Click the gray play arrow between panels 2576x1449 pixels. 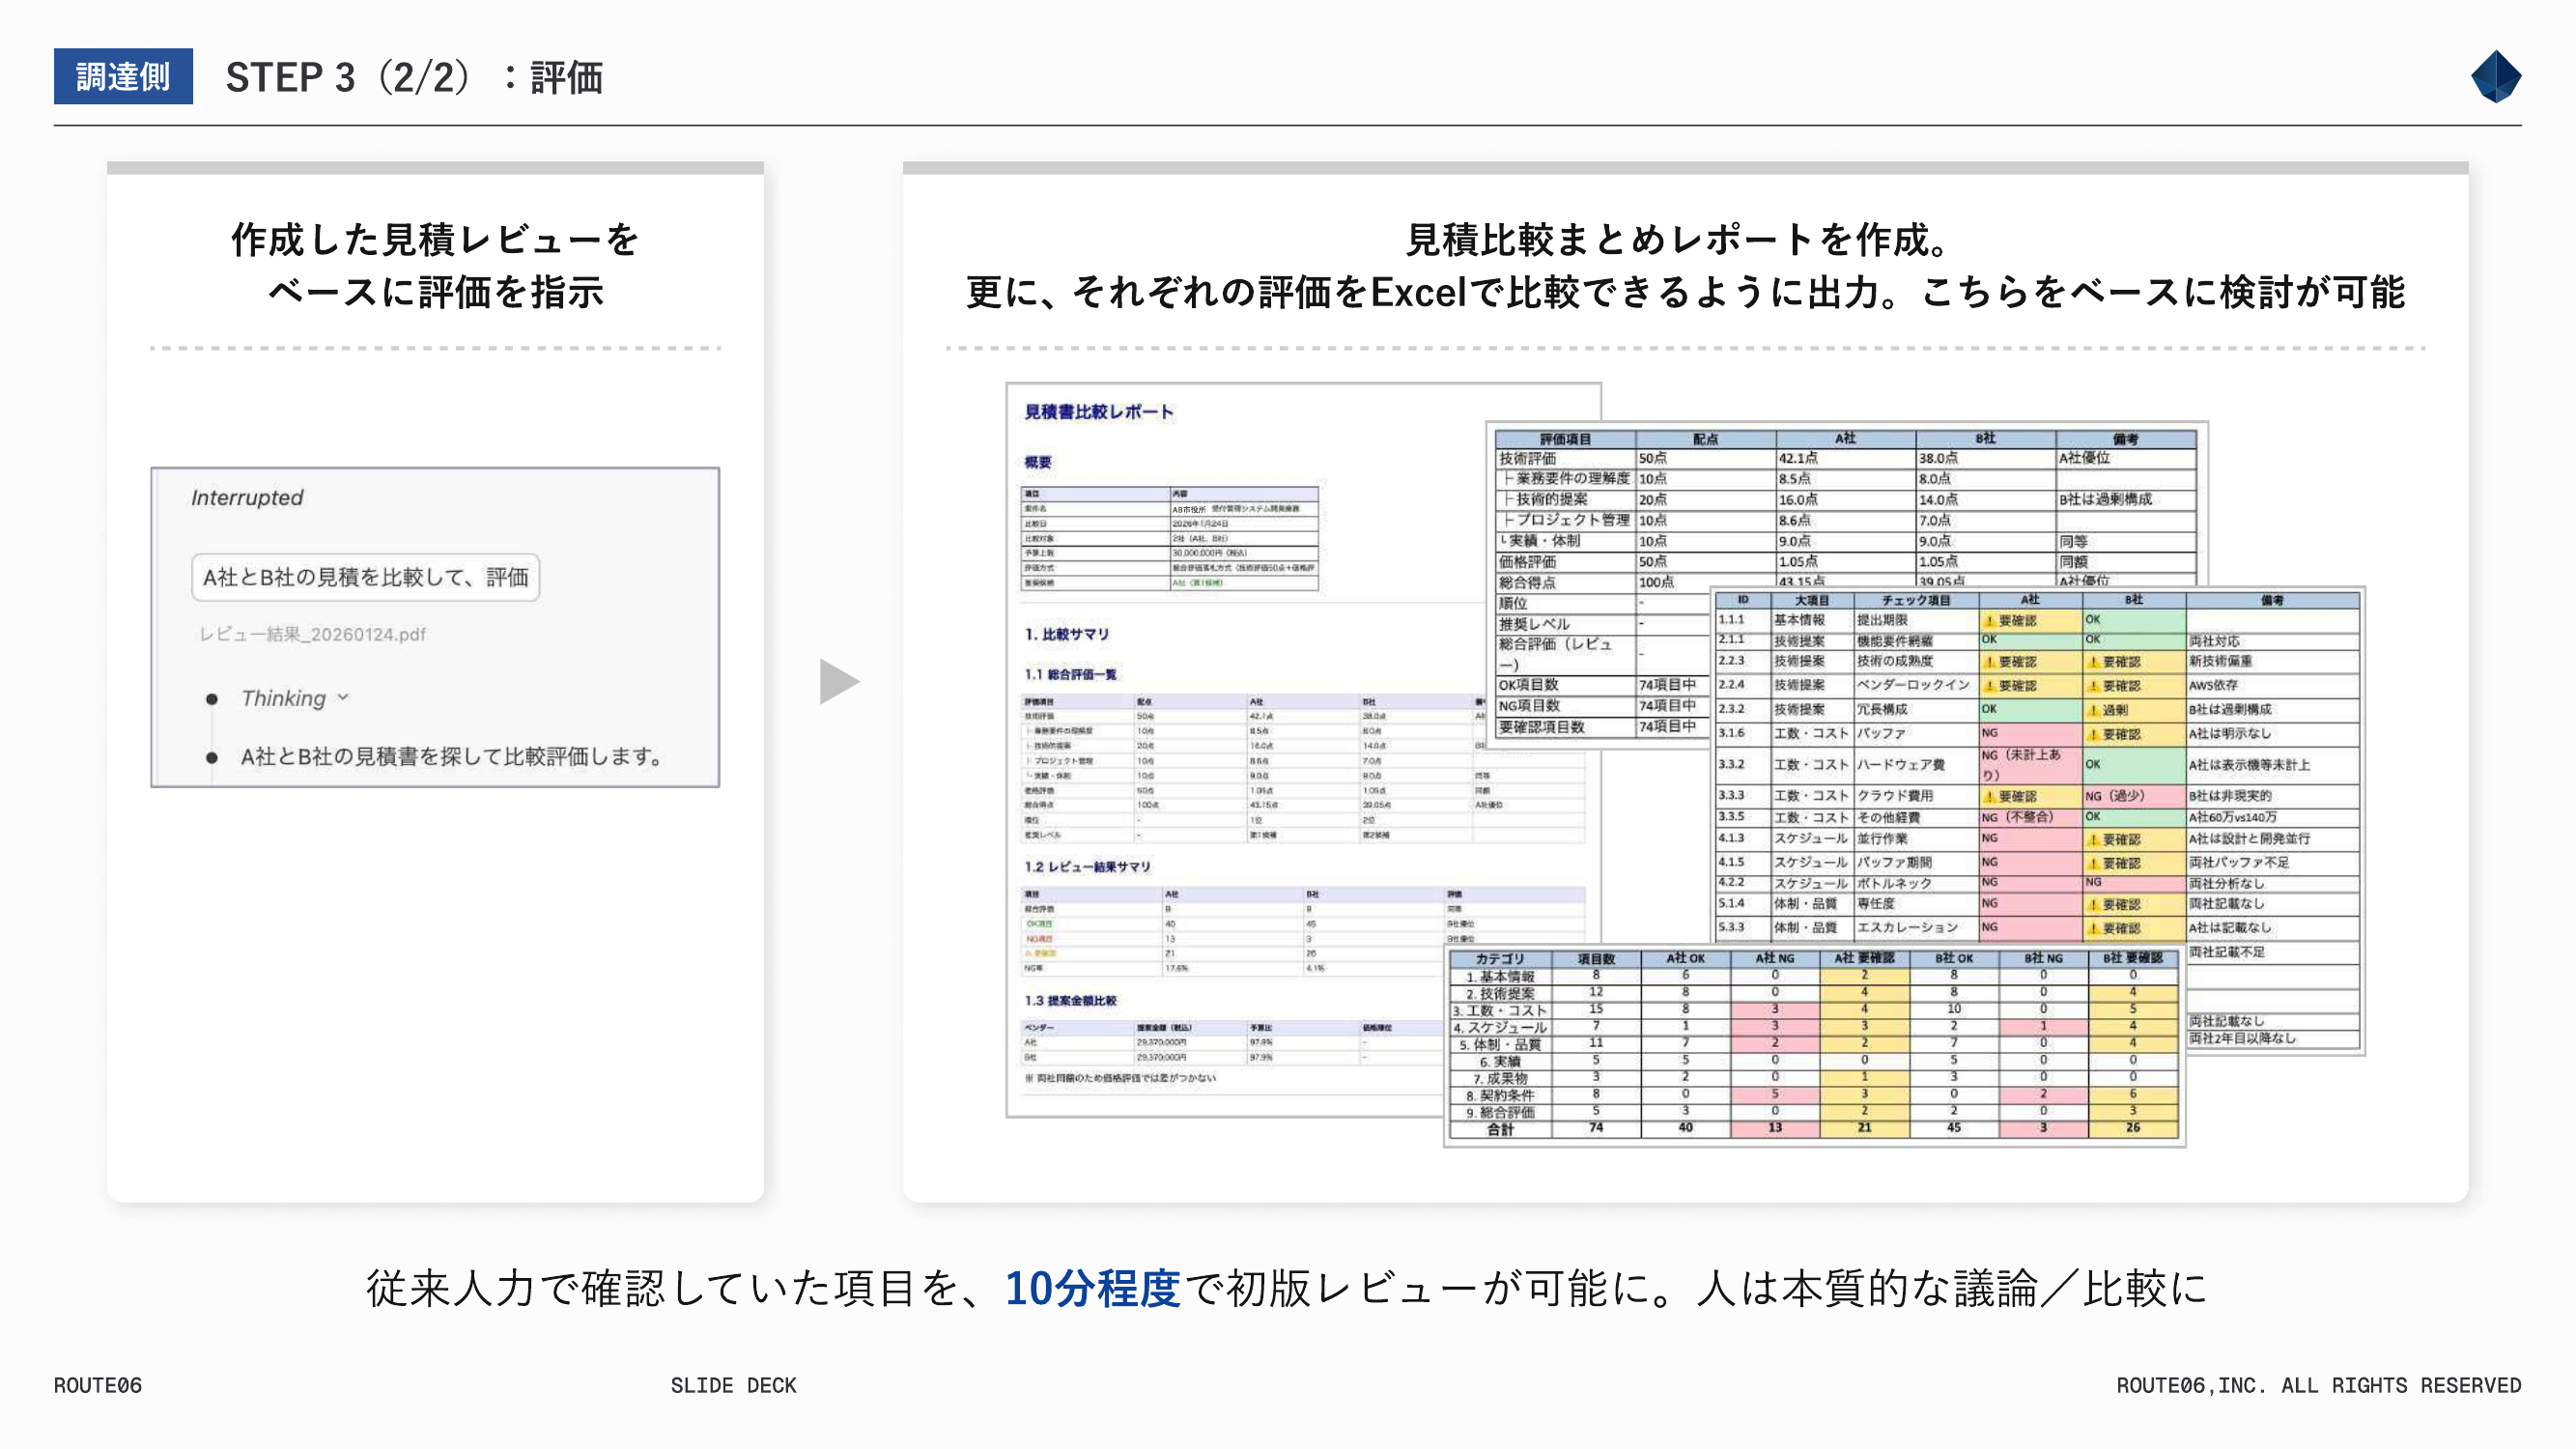click(839, 681)
